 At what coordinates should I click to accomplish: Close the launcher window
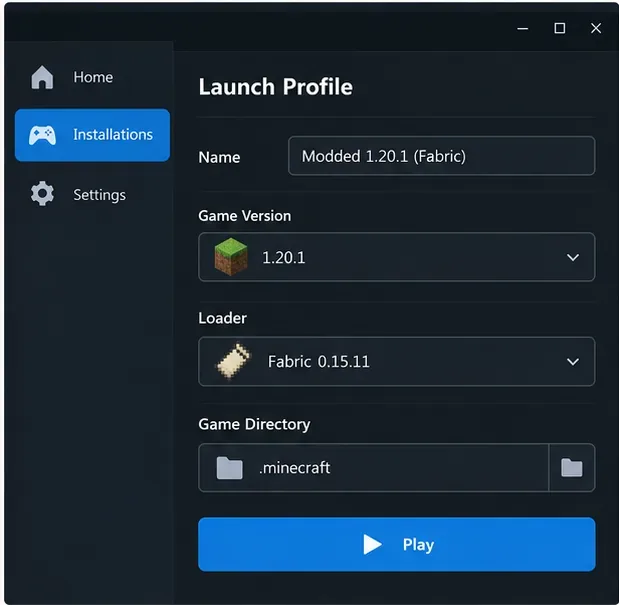[596, 28]
